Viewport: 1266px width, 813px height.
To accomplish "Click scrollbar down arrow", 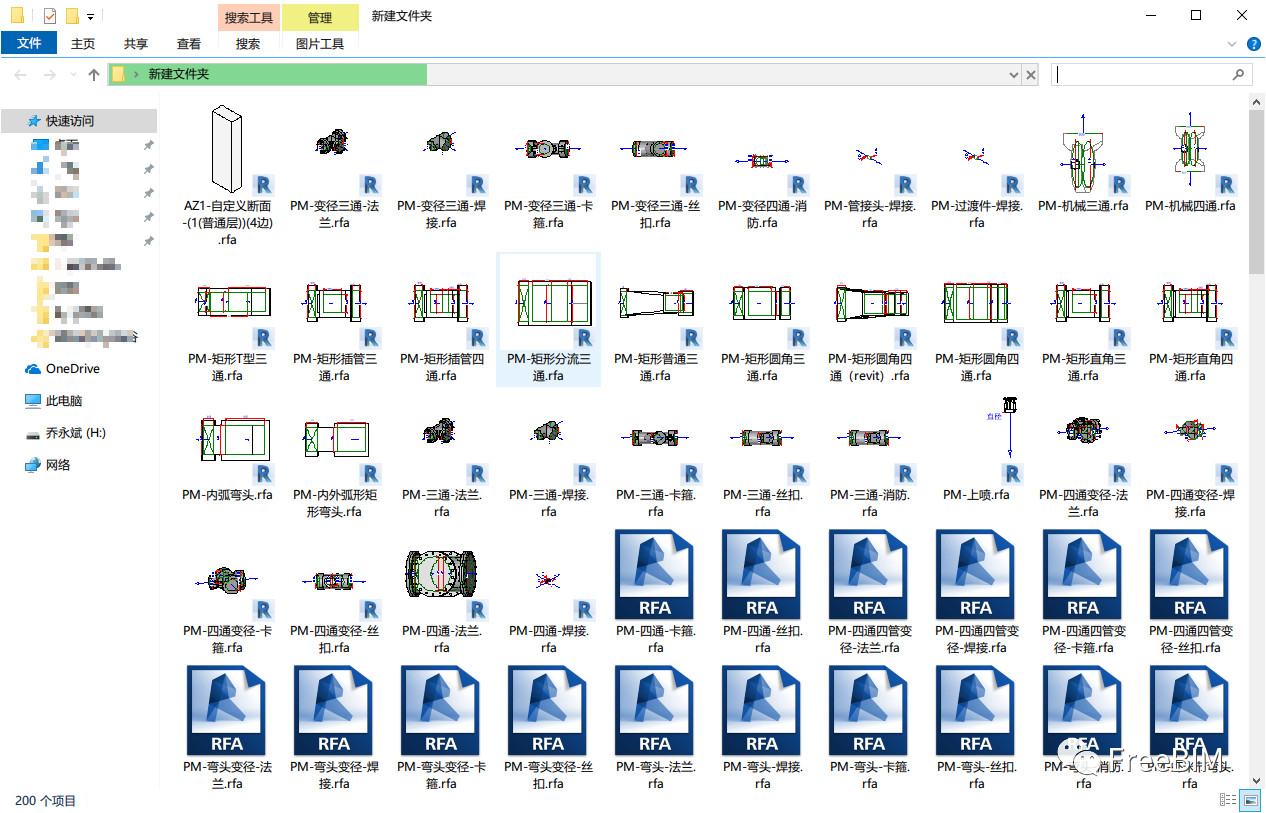I will 1257,780.
